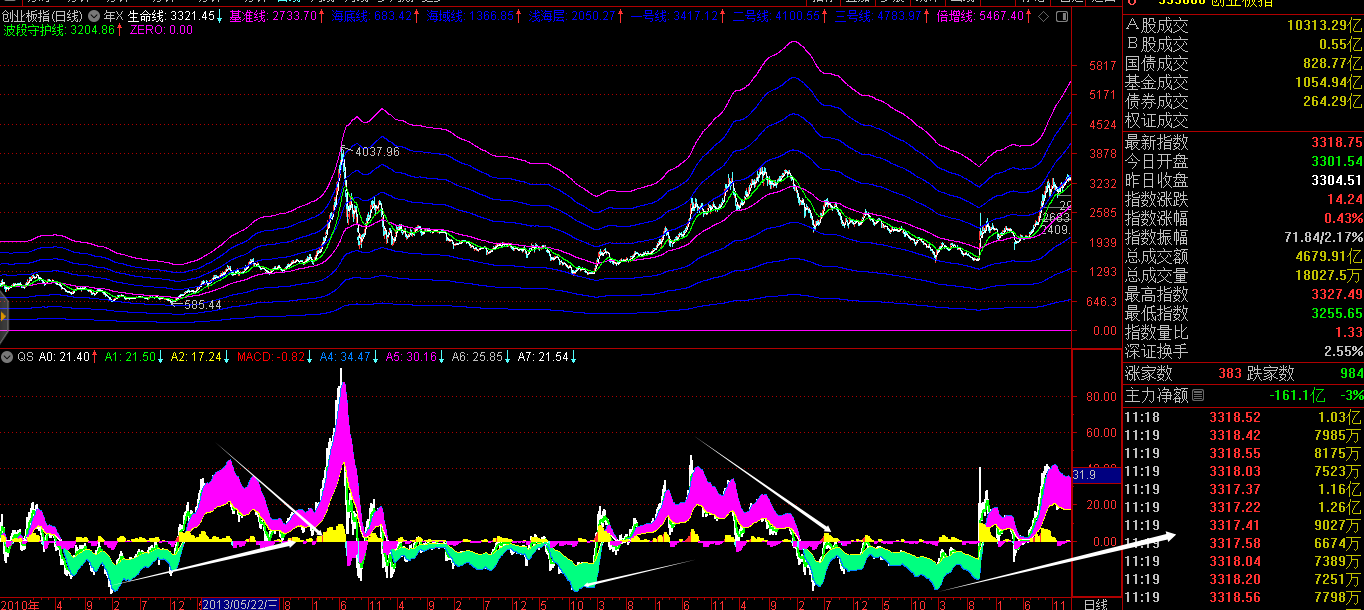
Task: Expand the QS indicator panel dropdown
Action: (x=7, y=356)
